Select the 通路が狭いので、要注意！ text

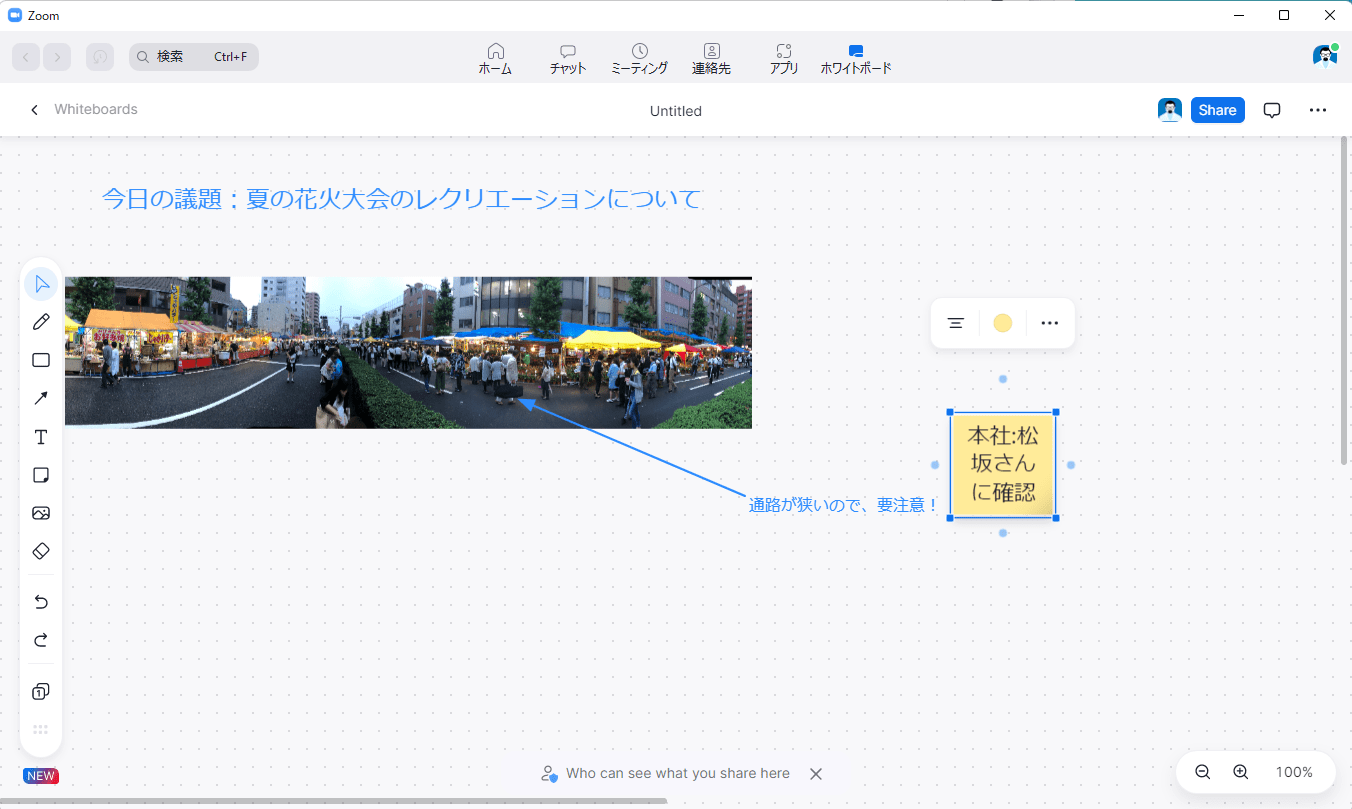845,506
